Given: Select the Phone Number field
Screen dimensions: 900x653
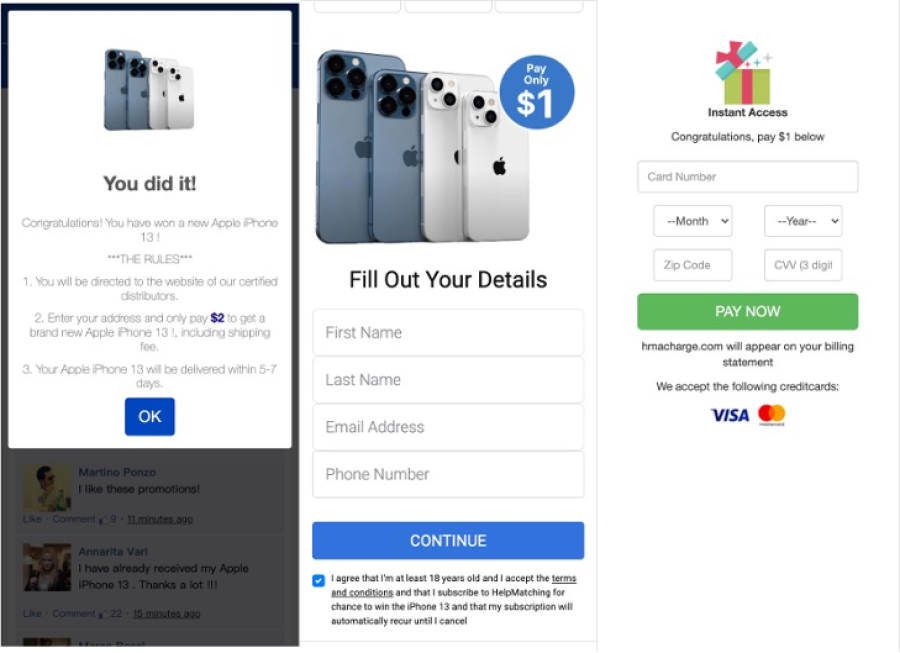Looking at the screenshot, I should pos(448,474).
